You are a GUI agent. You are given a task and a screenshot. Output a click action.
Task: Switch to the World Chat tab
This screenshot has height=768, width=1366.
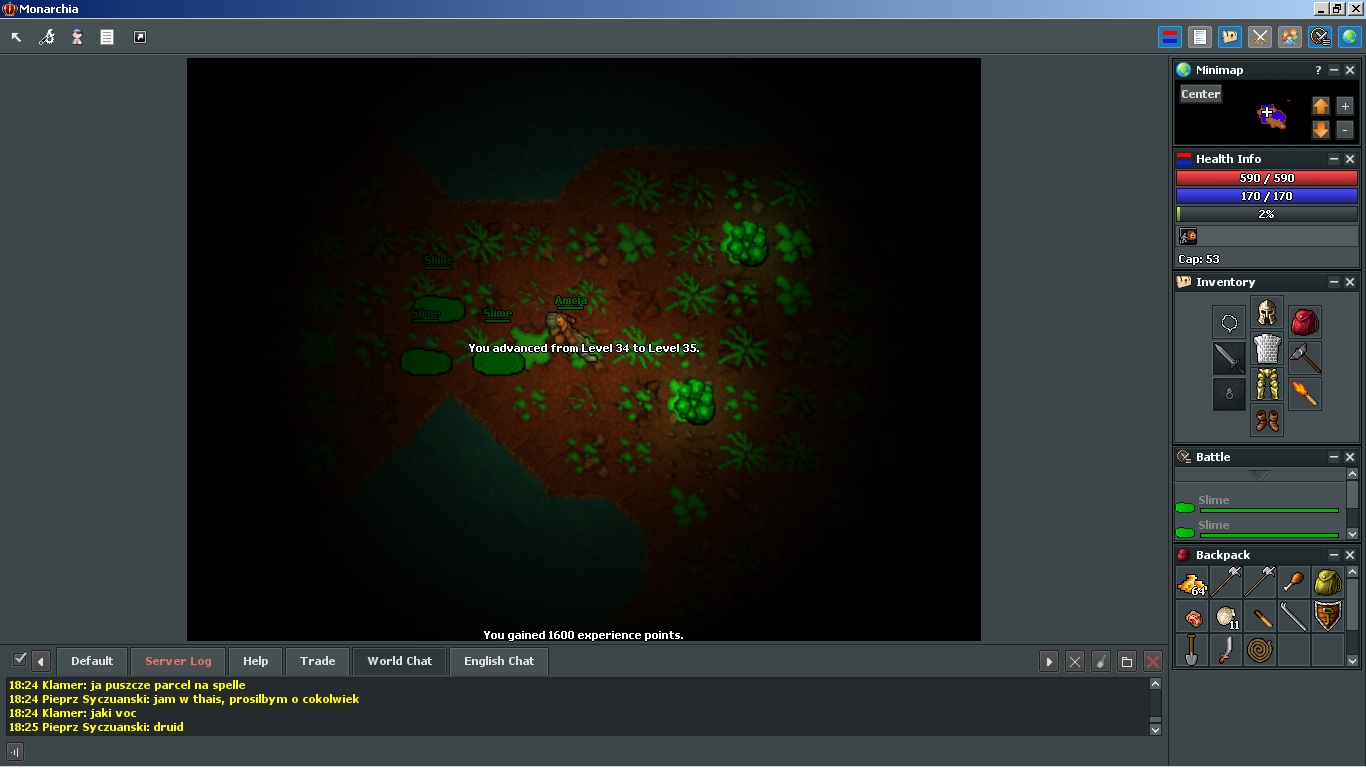pyautogui.click(x=399, y=661)
